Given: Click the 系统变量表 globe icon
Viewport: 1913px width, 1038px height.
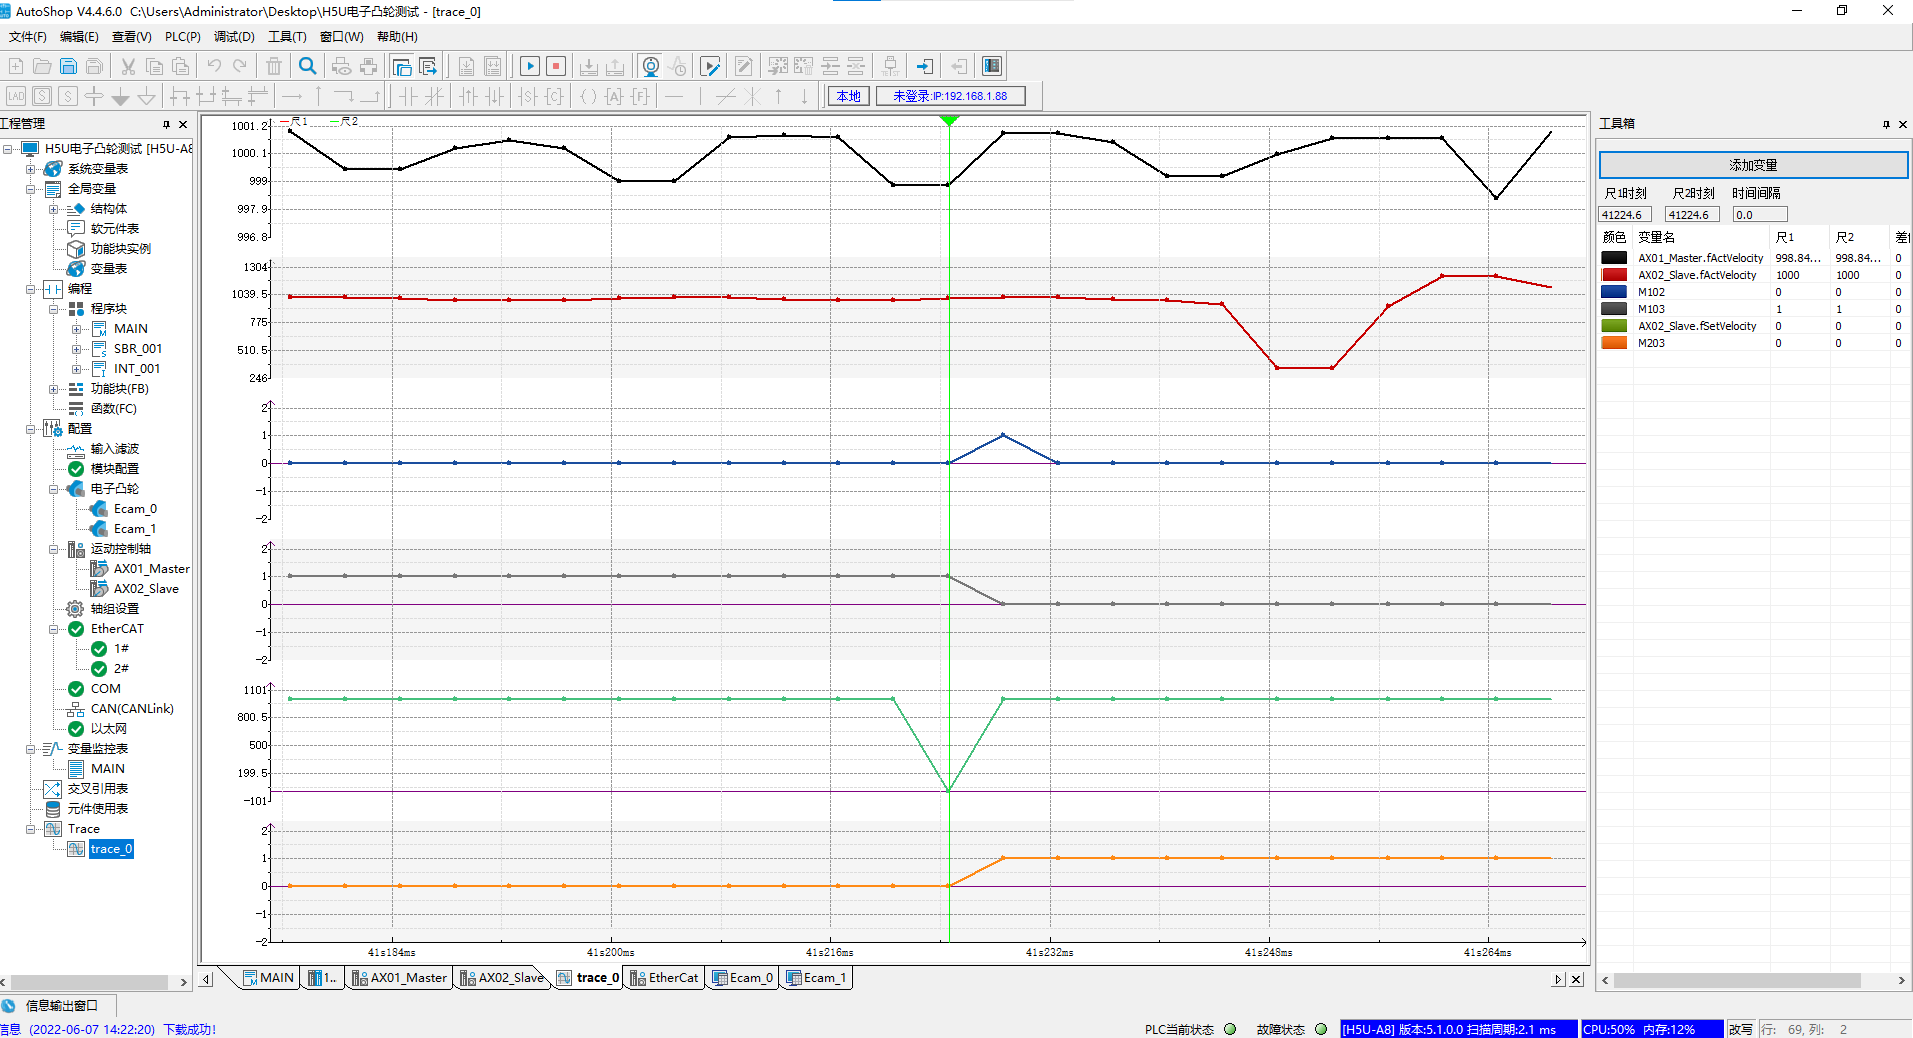Looking at the screenshot, I should pos(53,169).
